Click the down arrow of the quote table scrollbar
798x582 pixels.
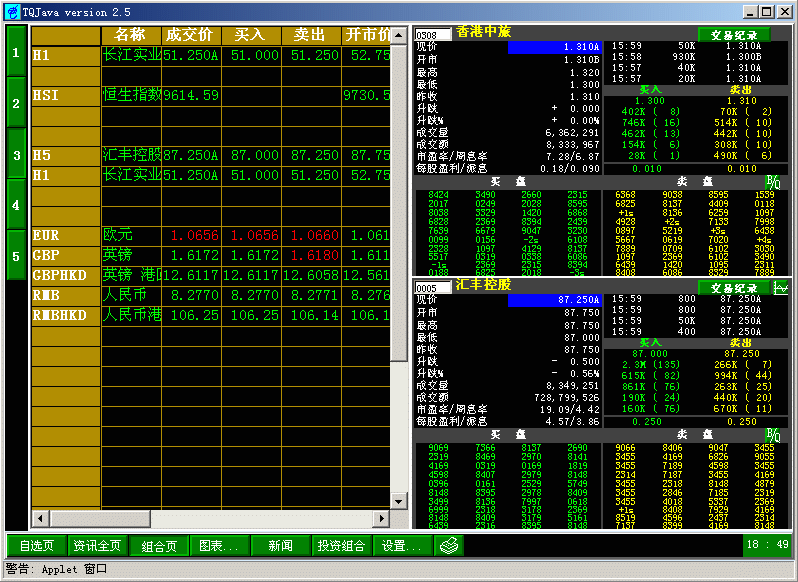click(x=398, y=501)
